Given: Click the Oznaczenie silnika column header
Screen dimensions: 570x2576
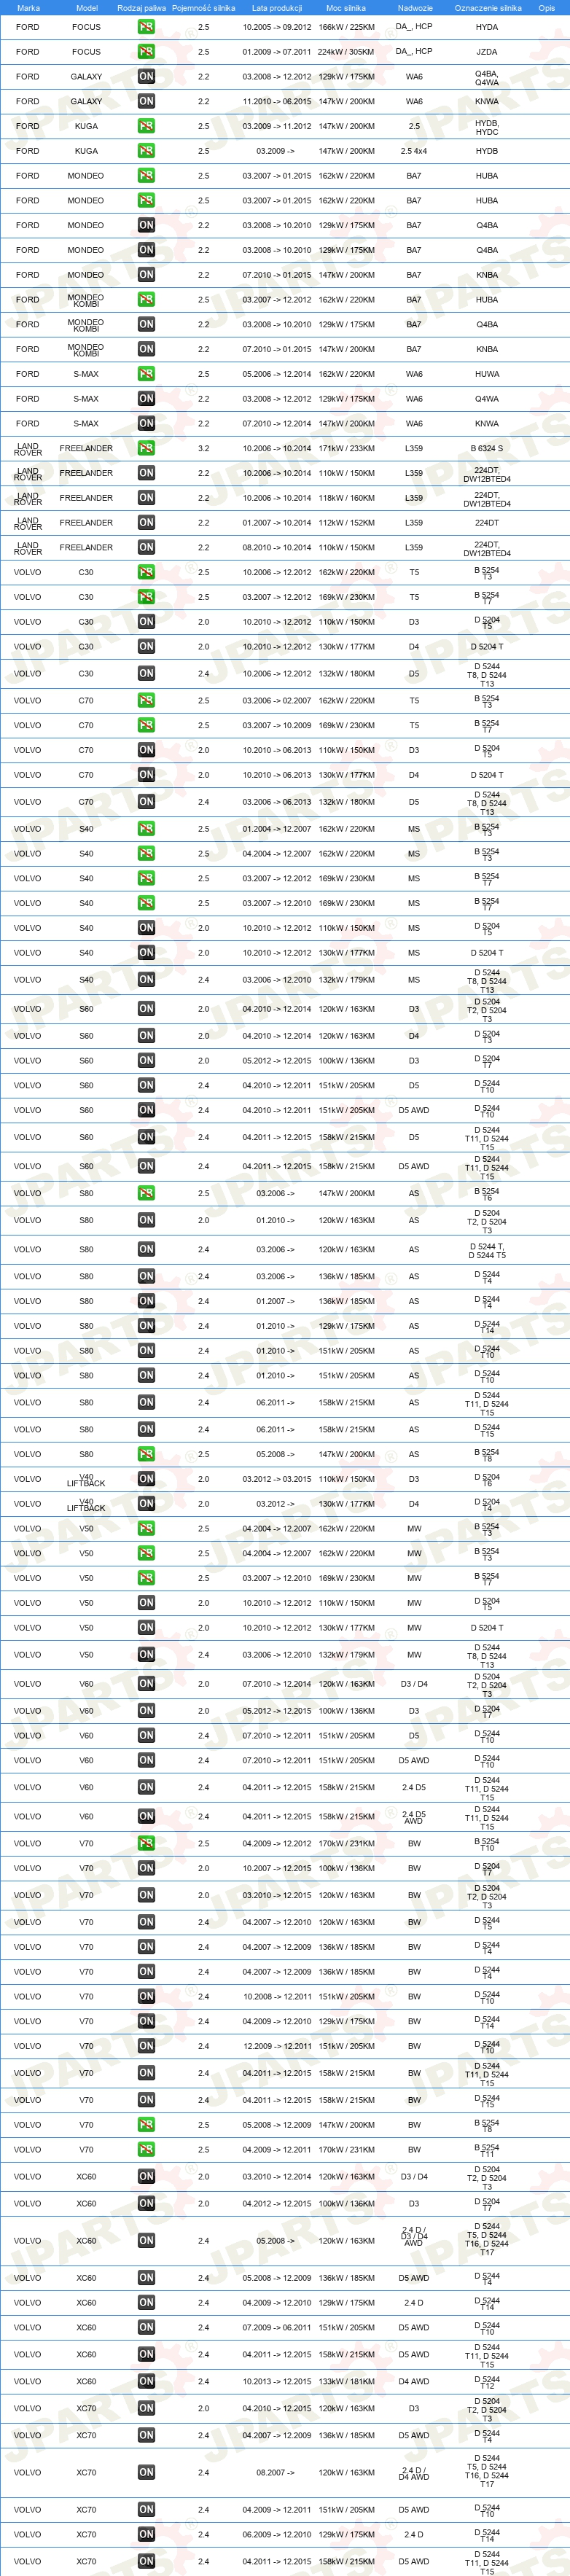Looking at the screenshot, I should (x=488, y=7).
